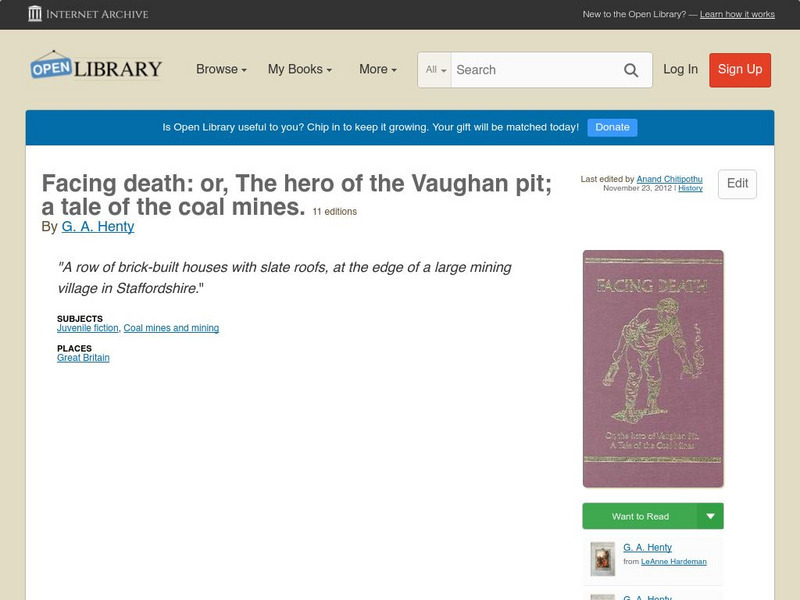Click the Edit button
This screenshot has height=600, width=800.
point(737,184)
